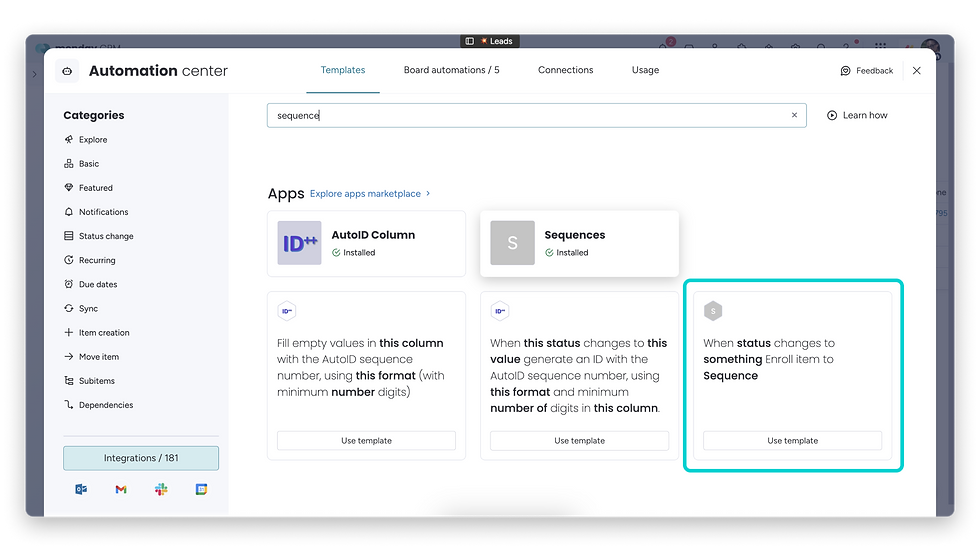Click the Integrations / 181 button
This screenshot has width=980, height=551.
141,458
